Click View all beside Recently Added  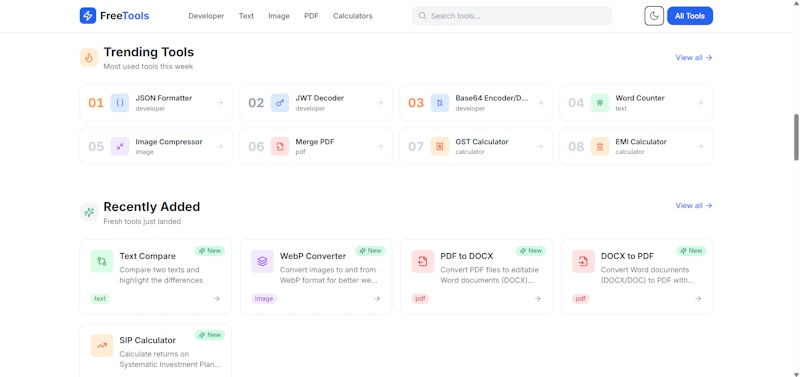coord(694,206)
